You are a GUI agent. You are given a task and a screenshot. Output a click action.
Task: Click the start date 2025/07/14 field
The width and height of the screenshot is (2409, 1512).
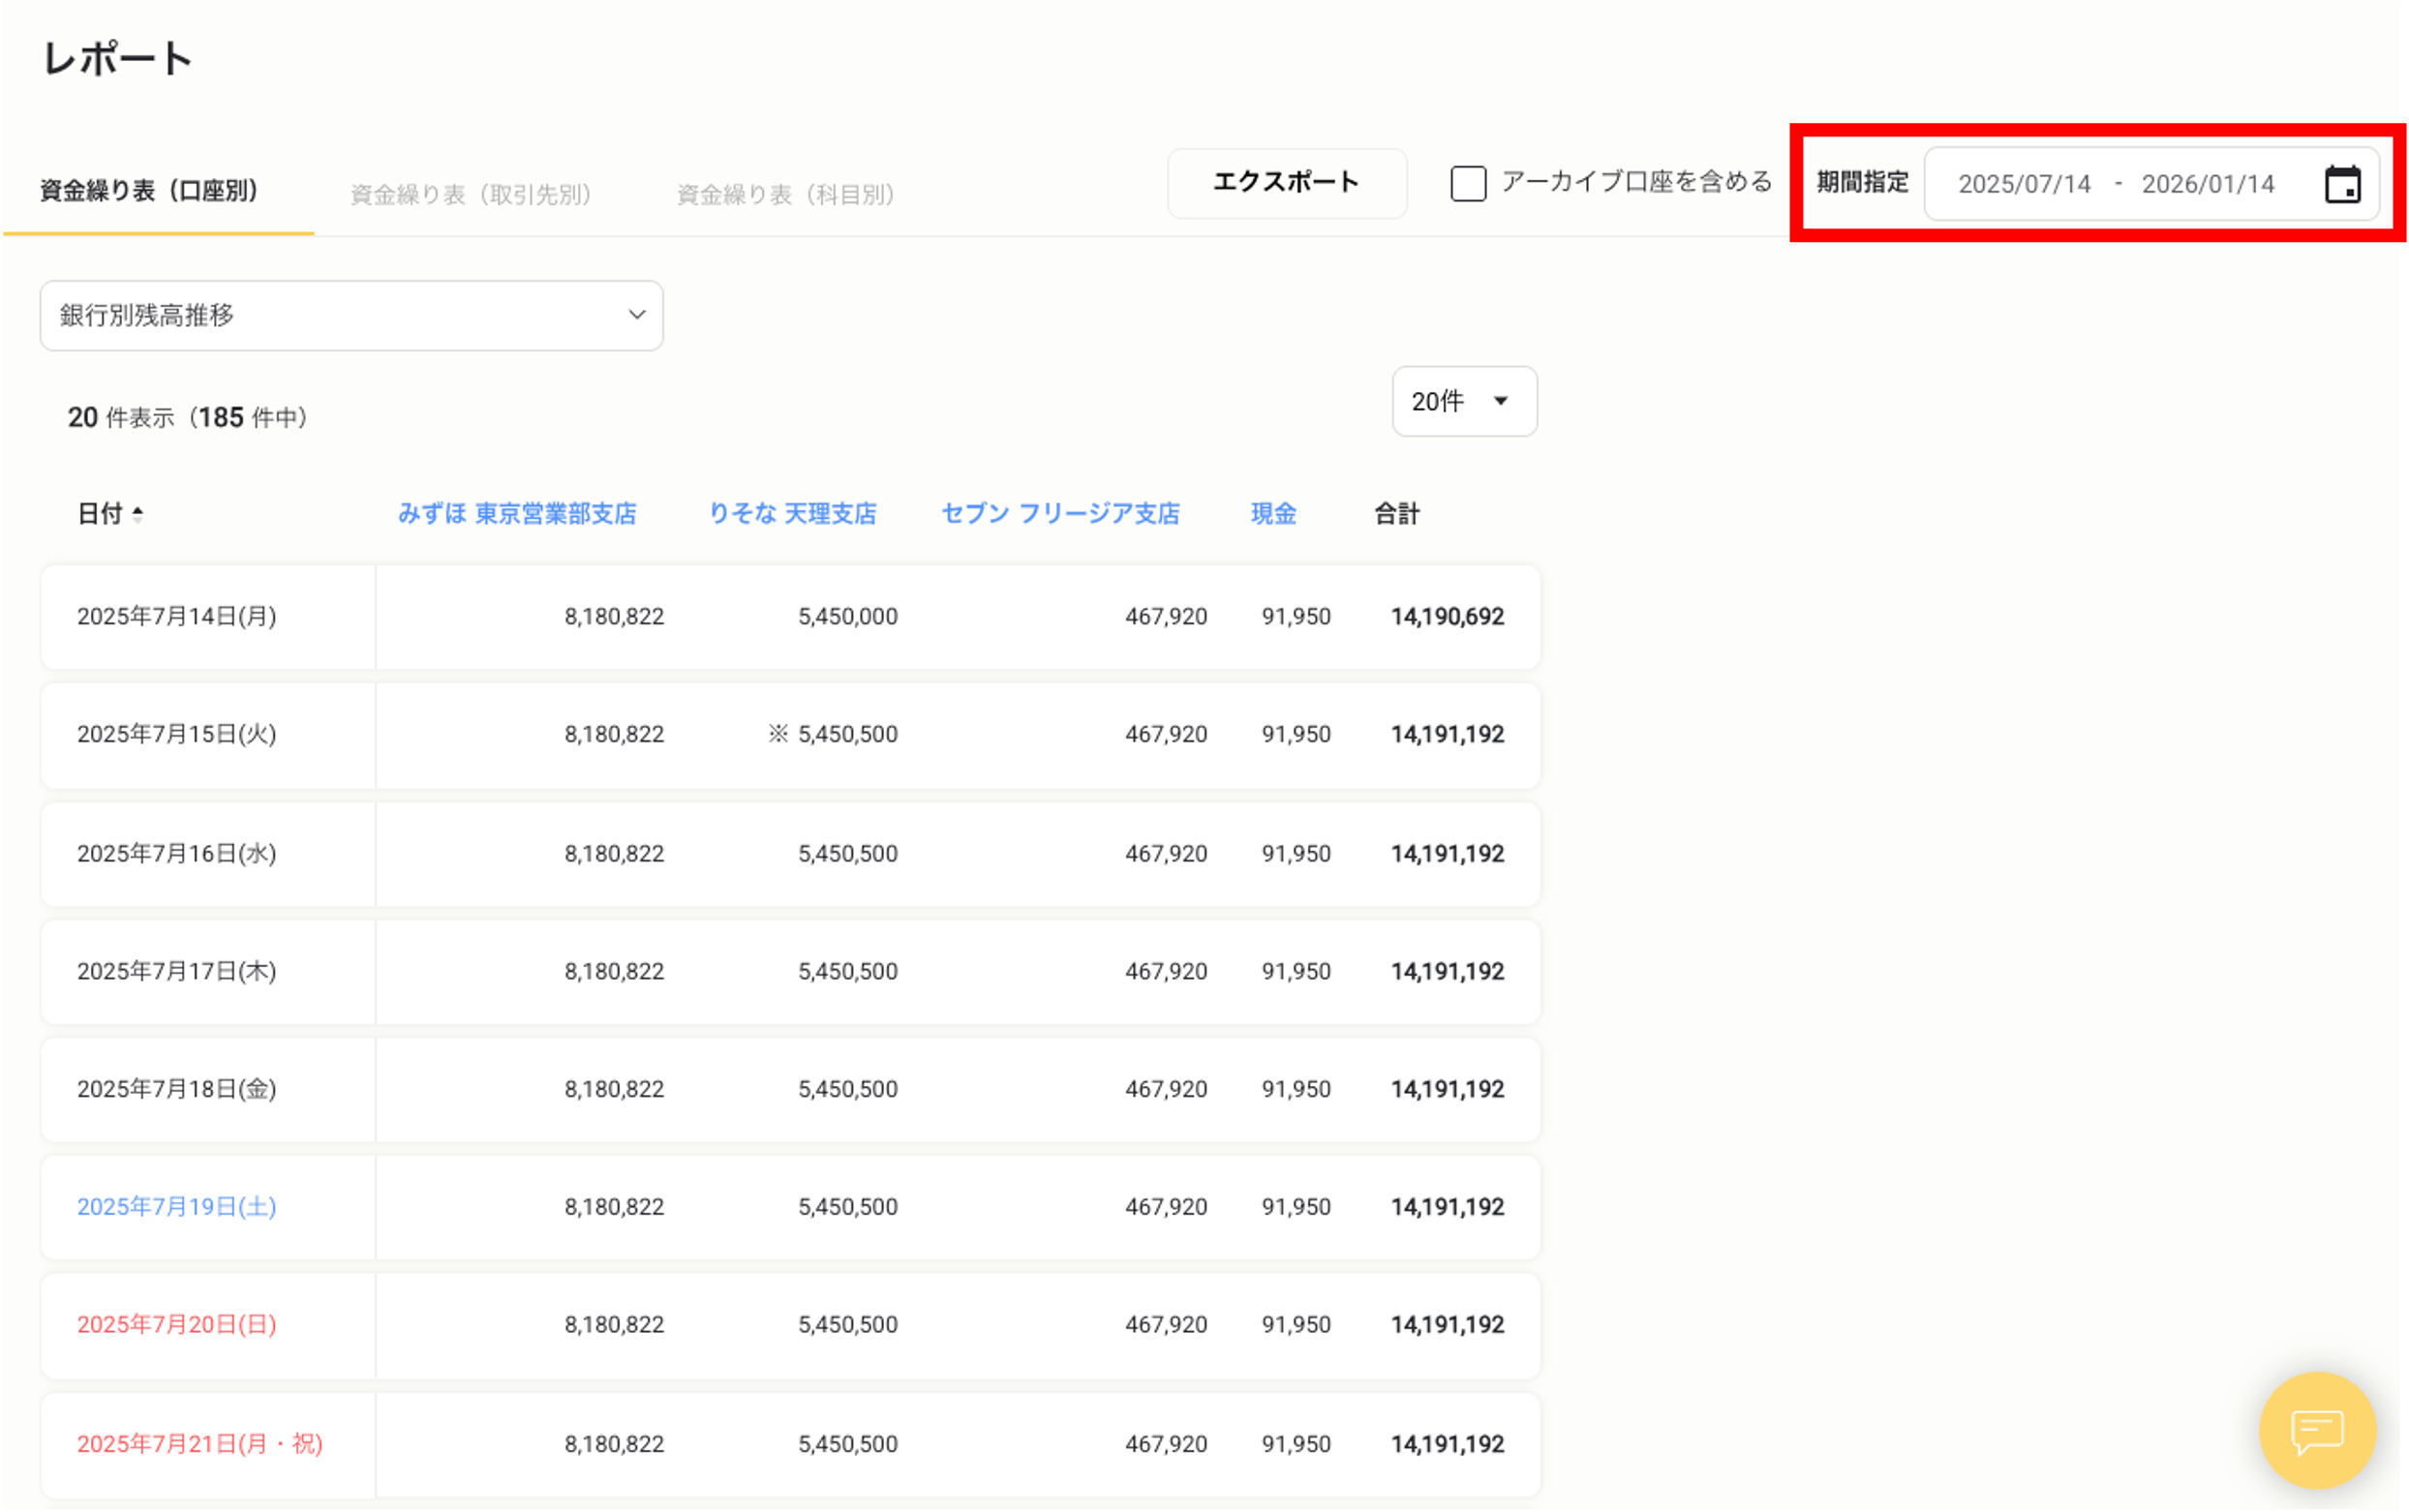coord(2023,185)
